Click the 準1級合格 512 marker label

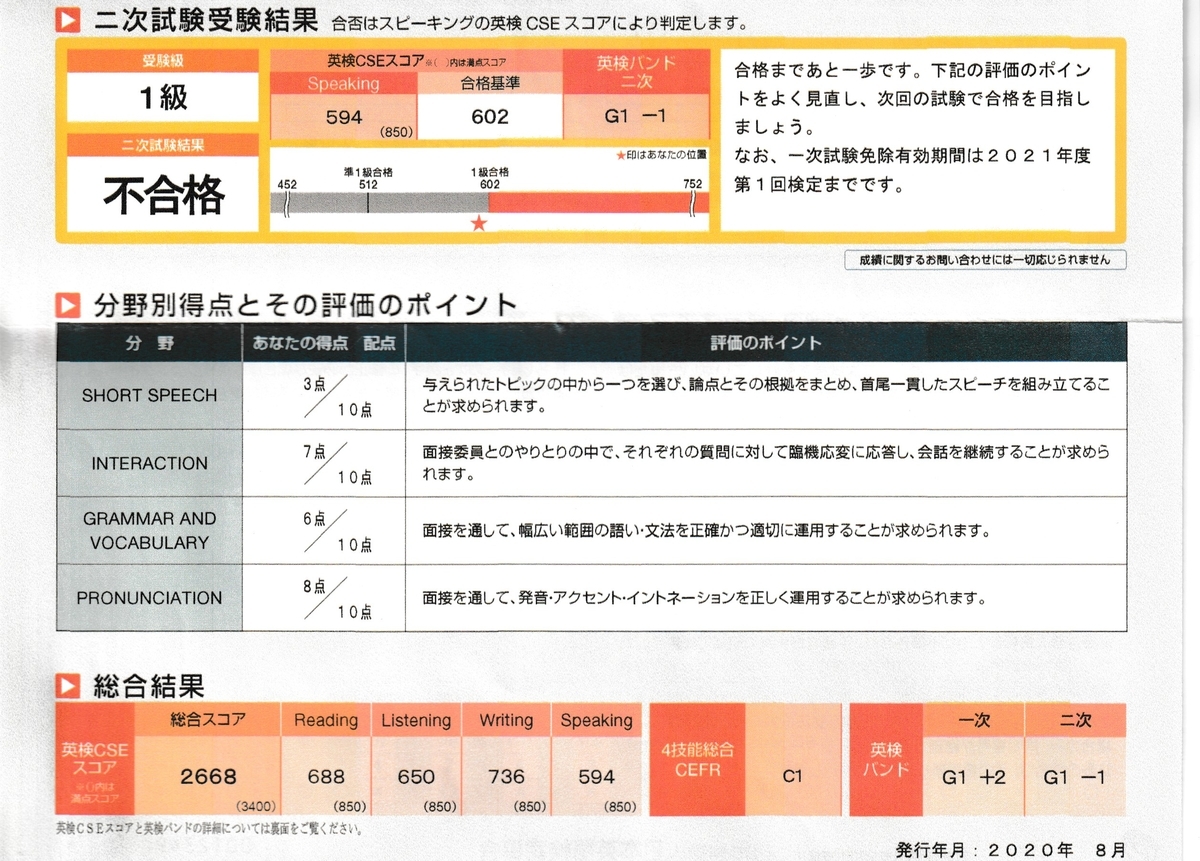coord(368,177)
